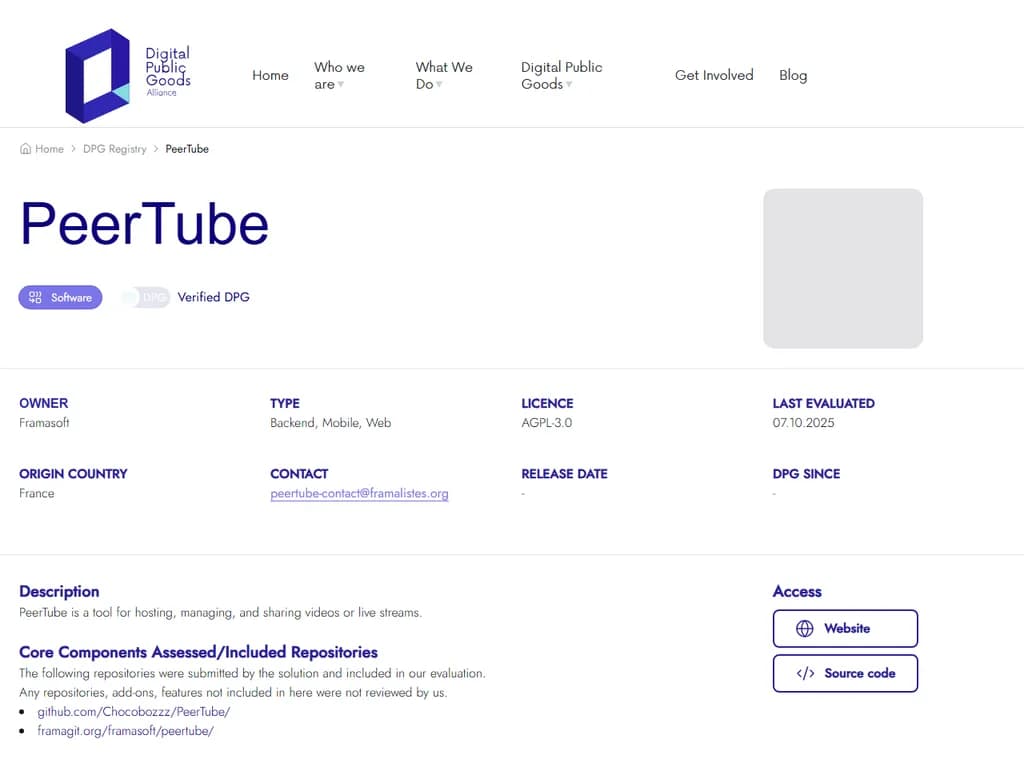The image size is (1024, 768).
Task: Expand the What We Do menu
Action: tap(444, 75)
